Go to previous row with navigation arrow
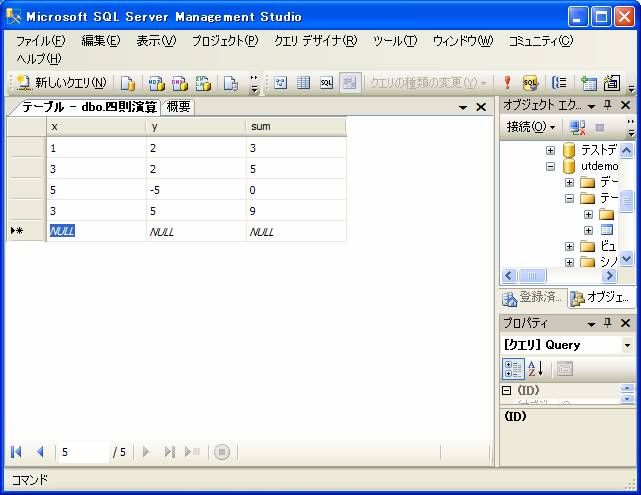Viewport: 641px width, 495px height. [x=40, y=452]
